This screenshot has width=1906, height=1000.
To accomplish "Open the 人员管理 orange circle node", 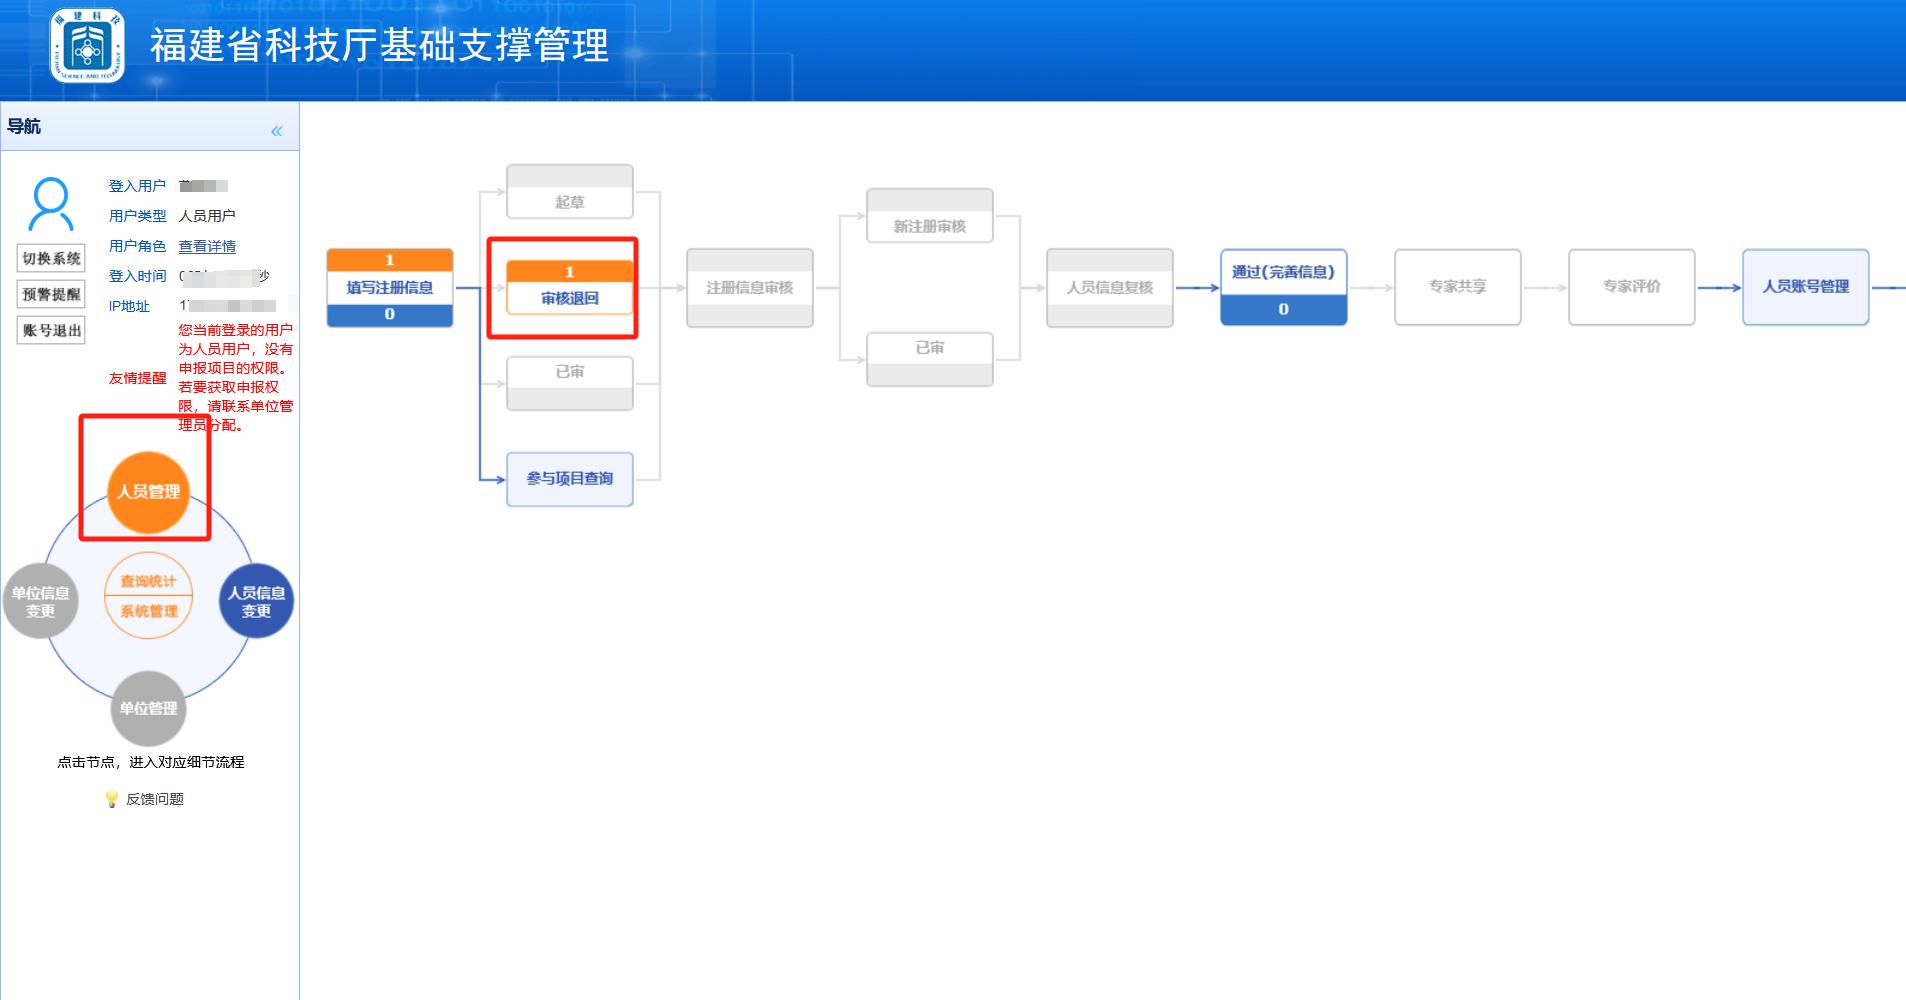I will click(149, 492).
